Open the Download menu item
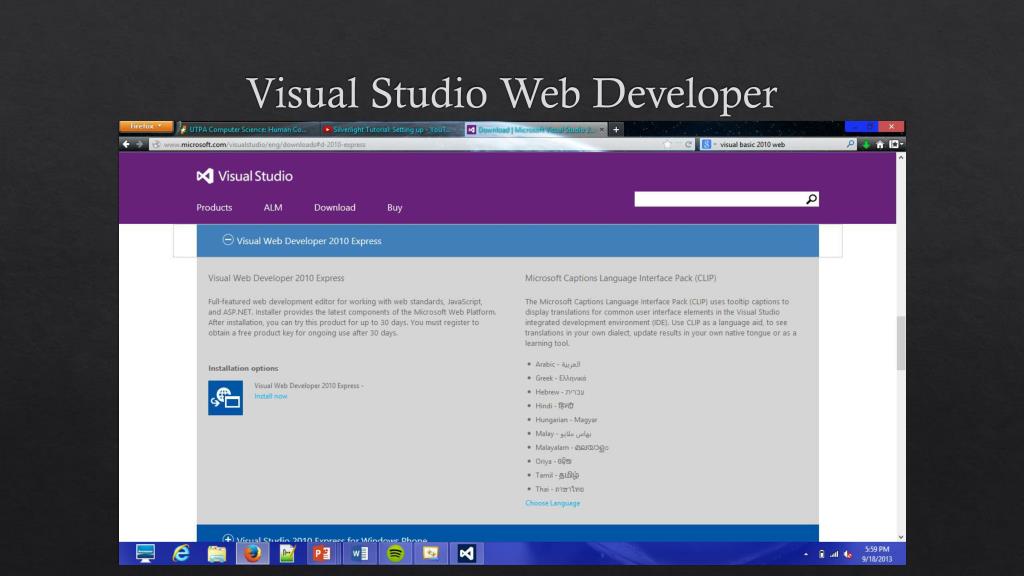 point(334,208)
